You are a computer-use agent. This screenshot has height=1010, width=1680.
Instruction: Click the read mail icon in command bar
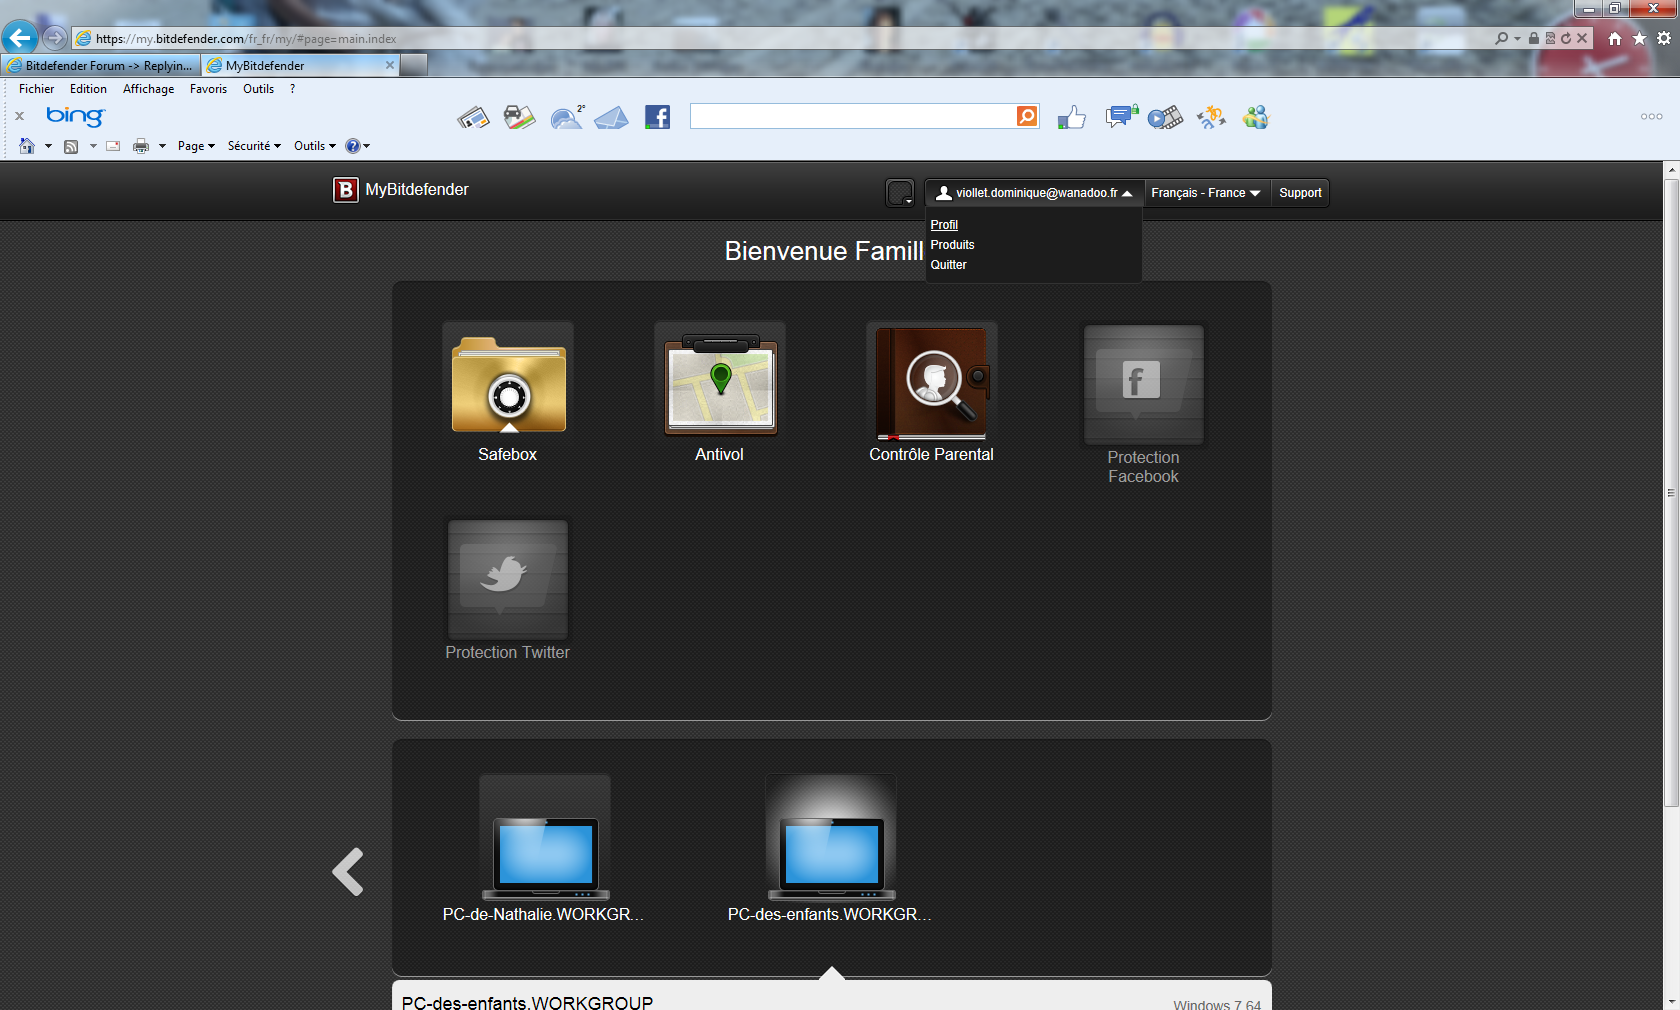click(113, 146)
